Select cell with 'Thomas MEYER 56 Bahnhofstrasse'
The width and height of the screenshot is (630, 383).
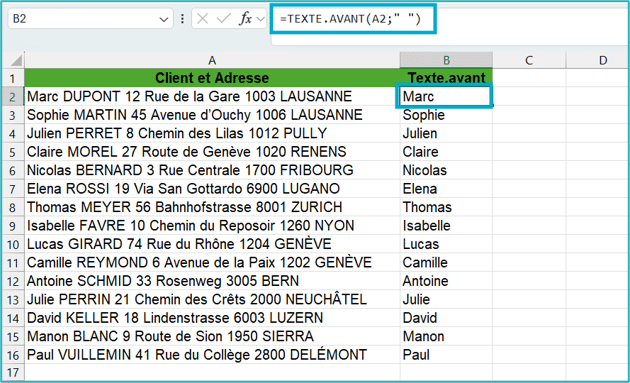pyautogui.click(x=212, y=207)
